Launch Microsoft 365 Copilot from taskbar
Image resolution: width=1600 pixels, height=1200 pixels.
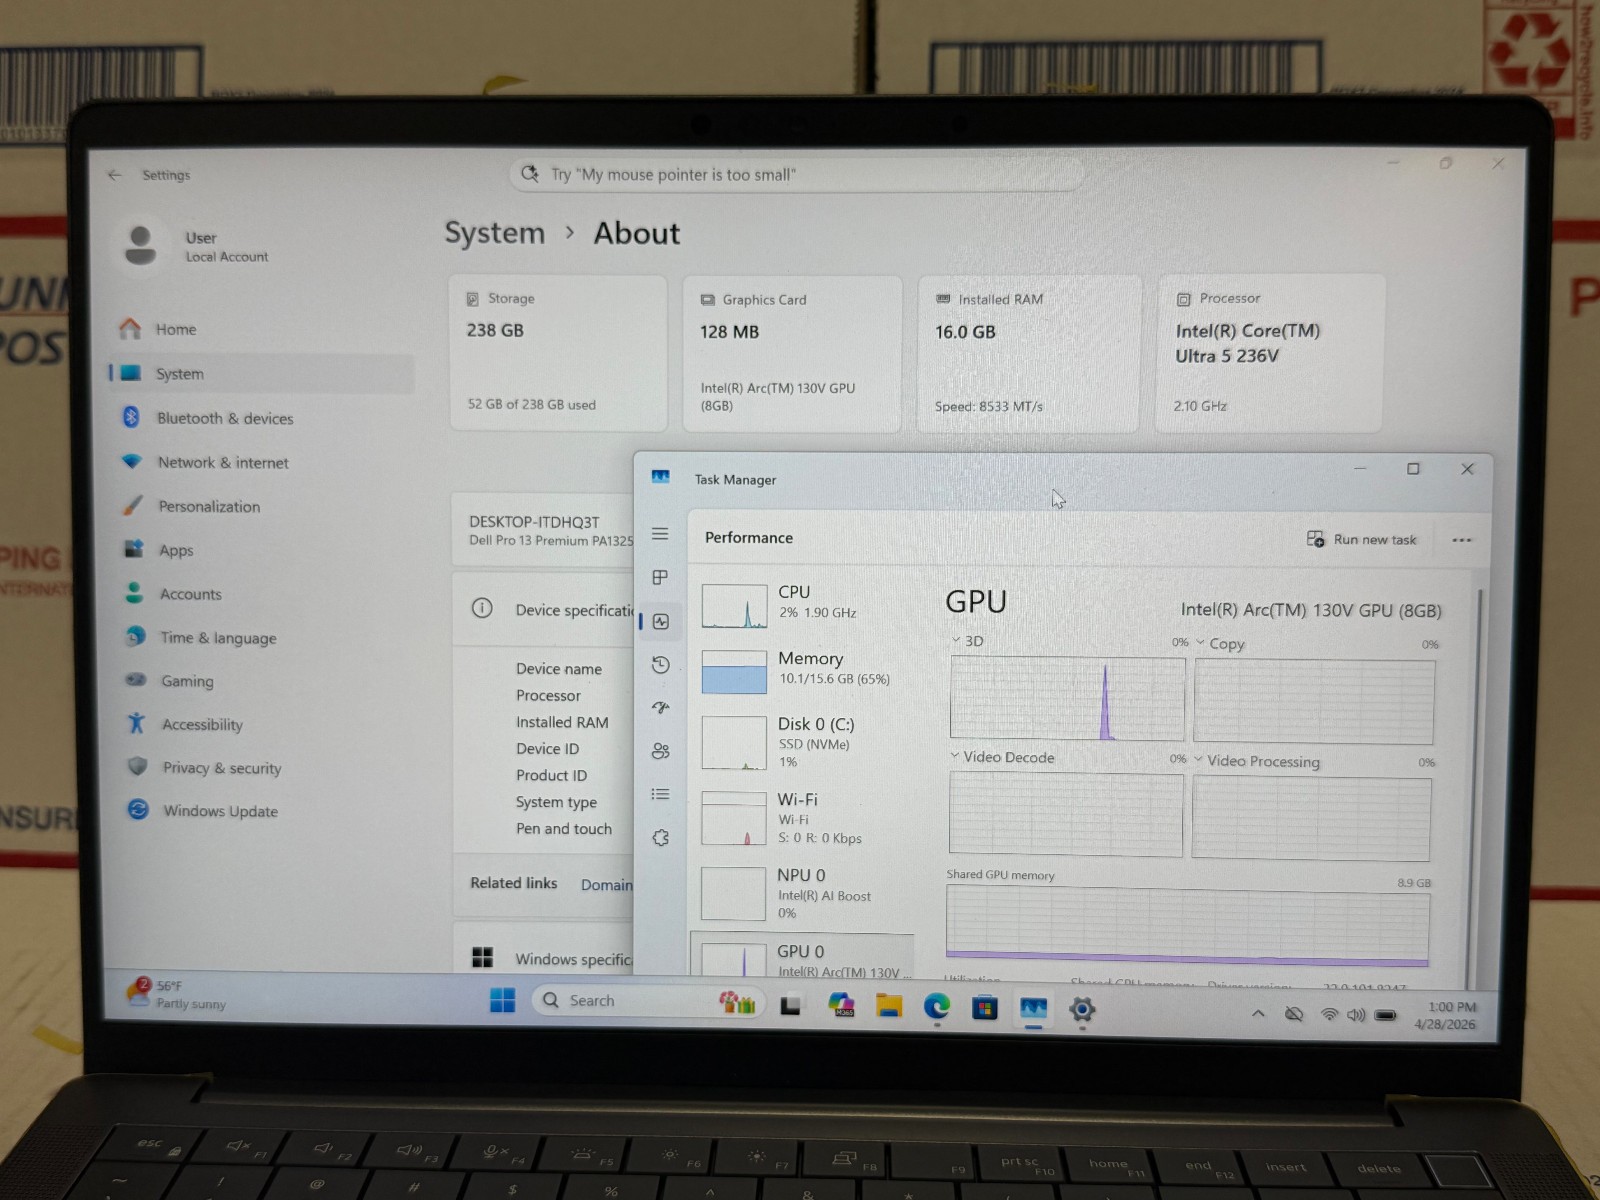(x=841, y=1005)
